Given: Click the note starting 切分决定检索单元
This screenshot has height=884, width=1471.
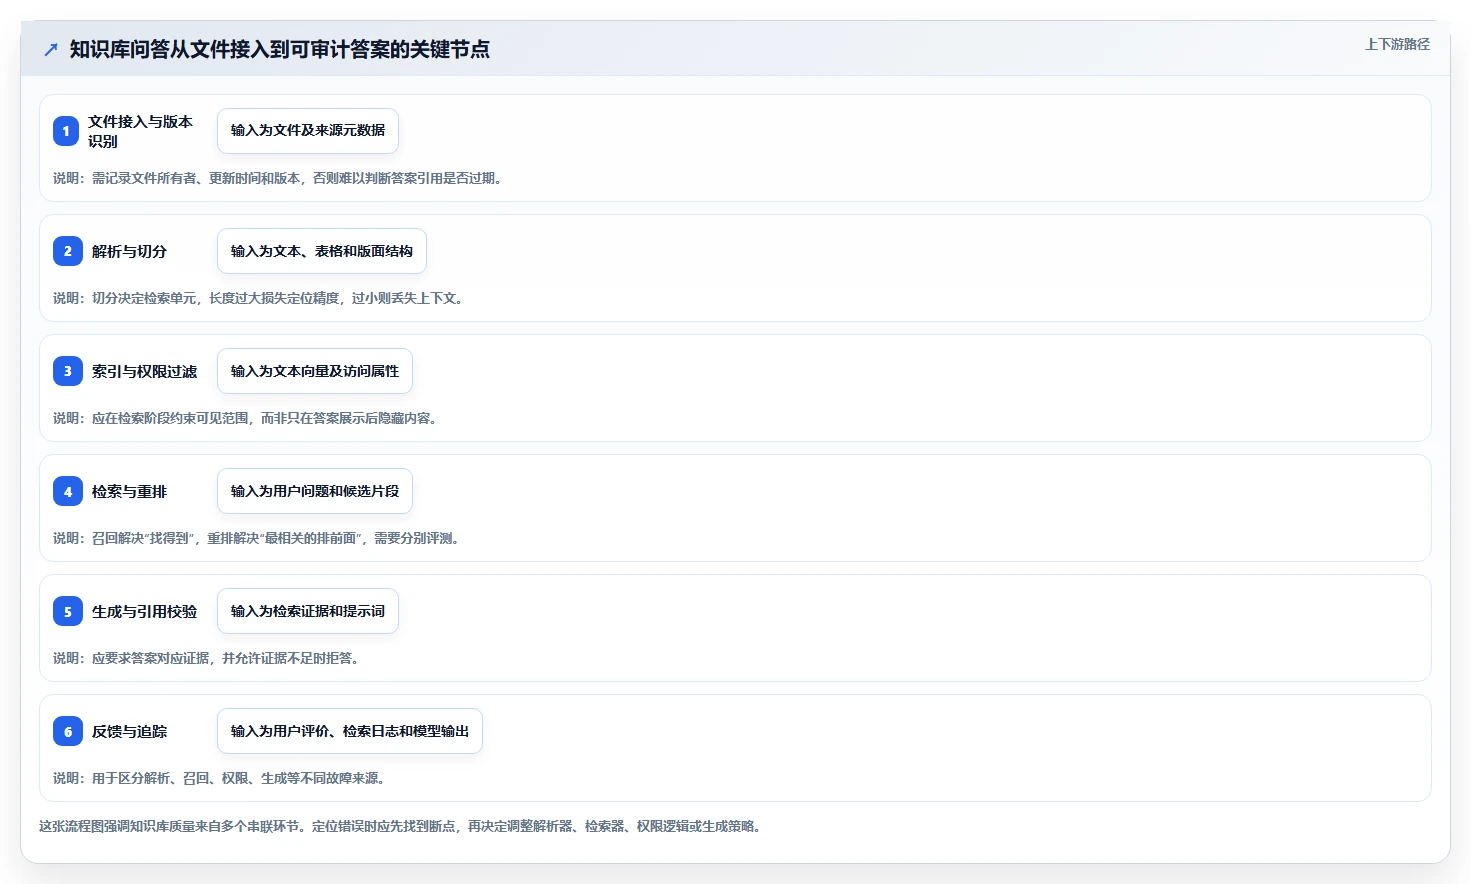Looking at the screenshot, I should click(x=259, y=298).
